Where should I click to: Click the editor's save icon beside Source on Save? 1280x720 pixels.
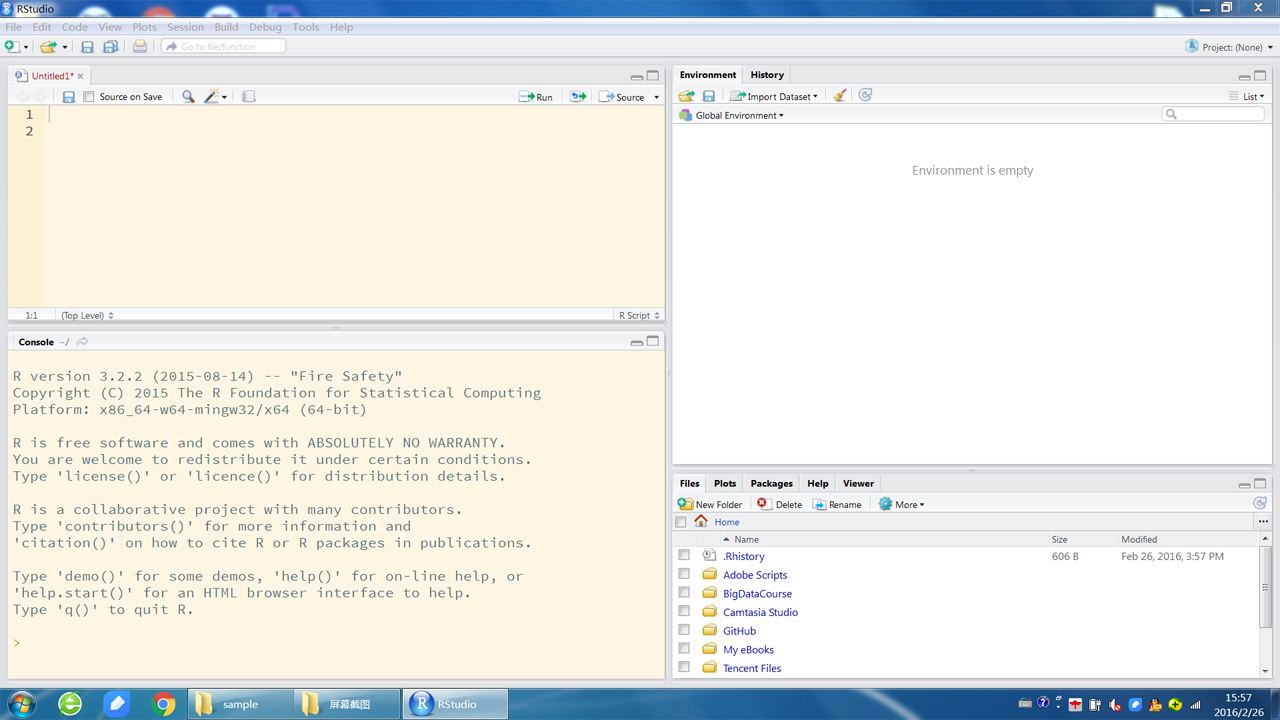point(68,97)
